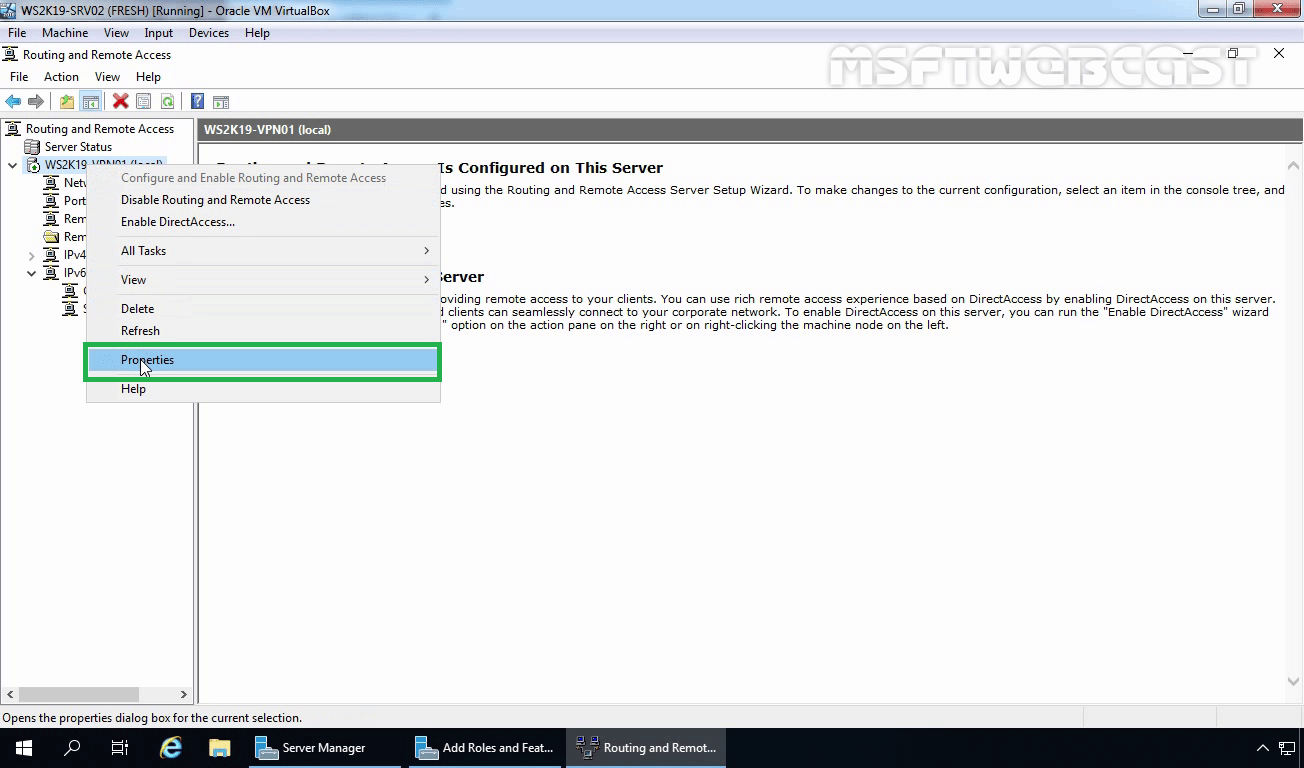The width and height of the screenshot is (1304, 768).
Task: Click the red X Delete toolbar icon
Action: tap(121, 101)
